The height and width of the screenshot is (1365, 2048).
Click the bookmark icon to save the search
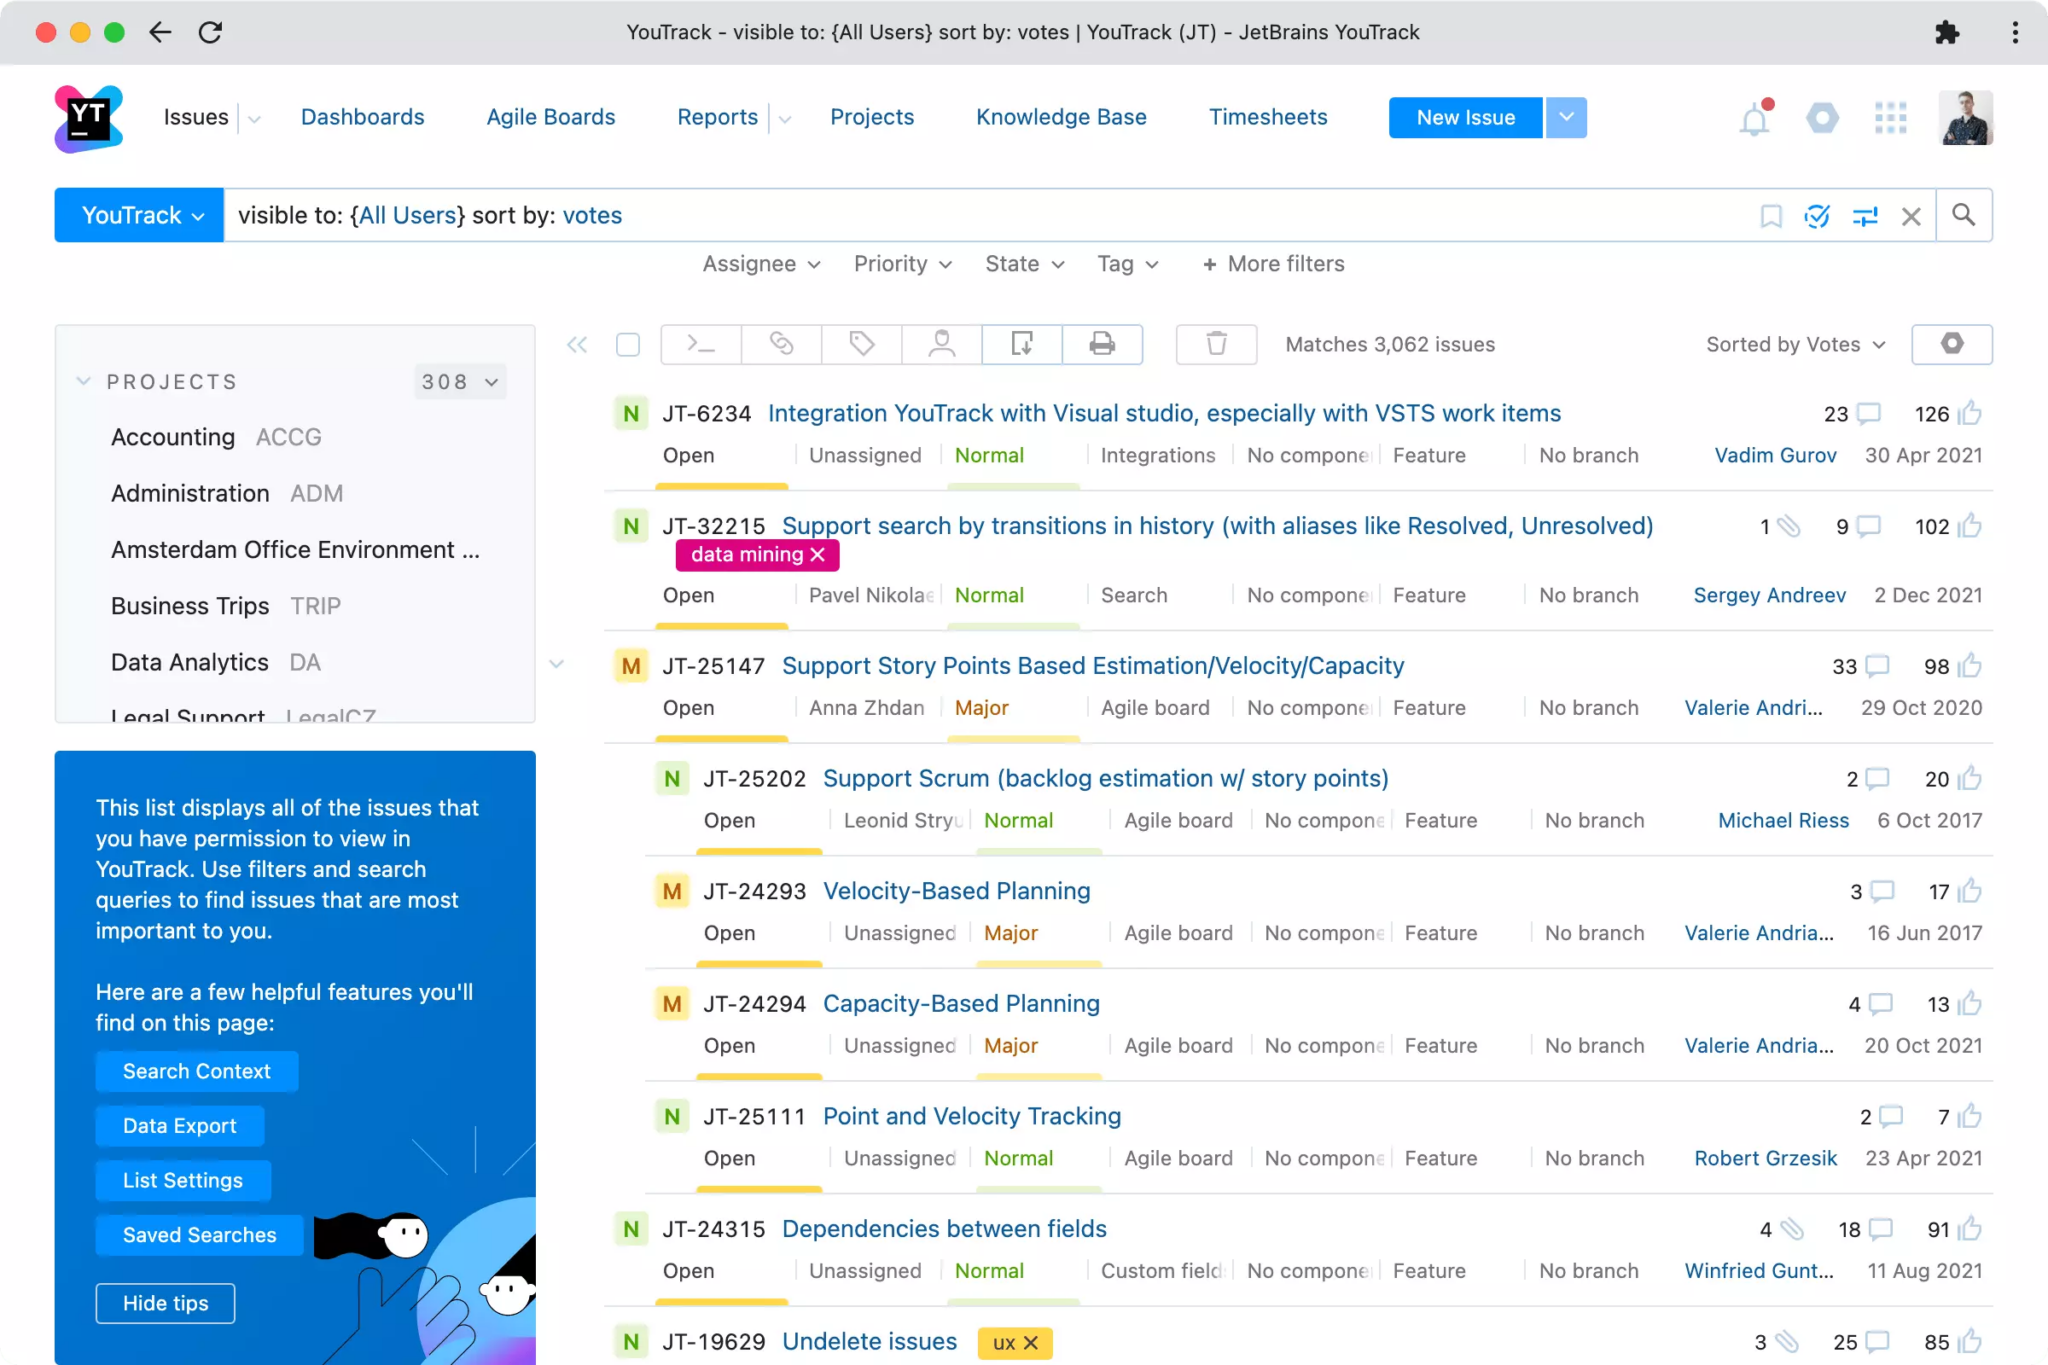coord(1770,215)
